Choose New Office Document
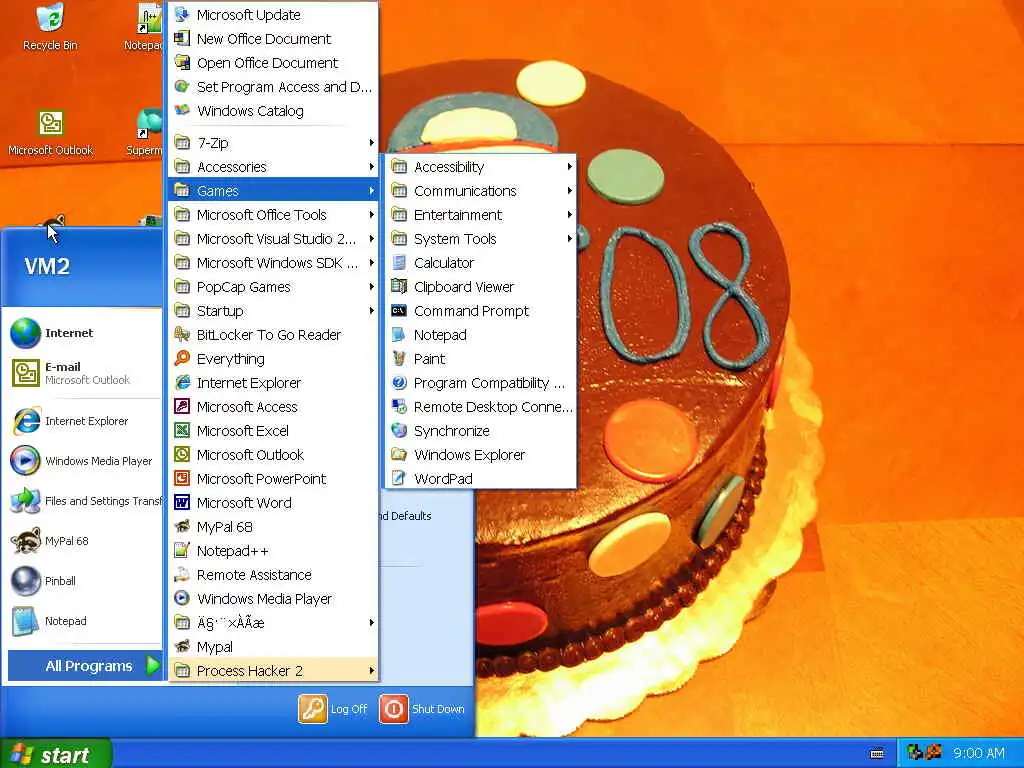The image size is (1024, 768). click(274, 39)
